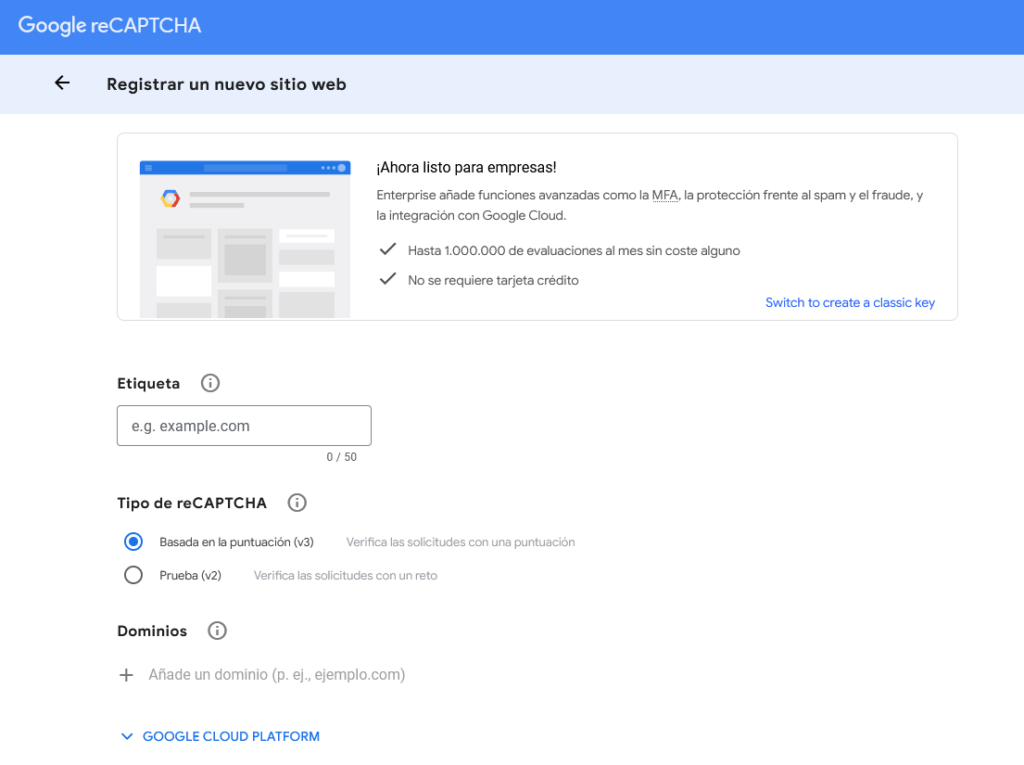Screen dimensions: 1024x765
Task: Expand the GOOGLE CLOUD PLATFORM section chevron
Action: click(127, 736)
